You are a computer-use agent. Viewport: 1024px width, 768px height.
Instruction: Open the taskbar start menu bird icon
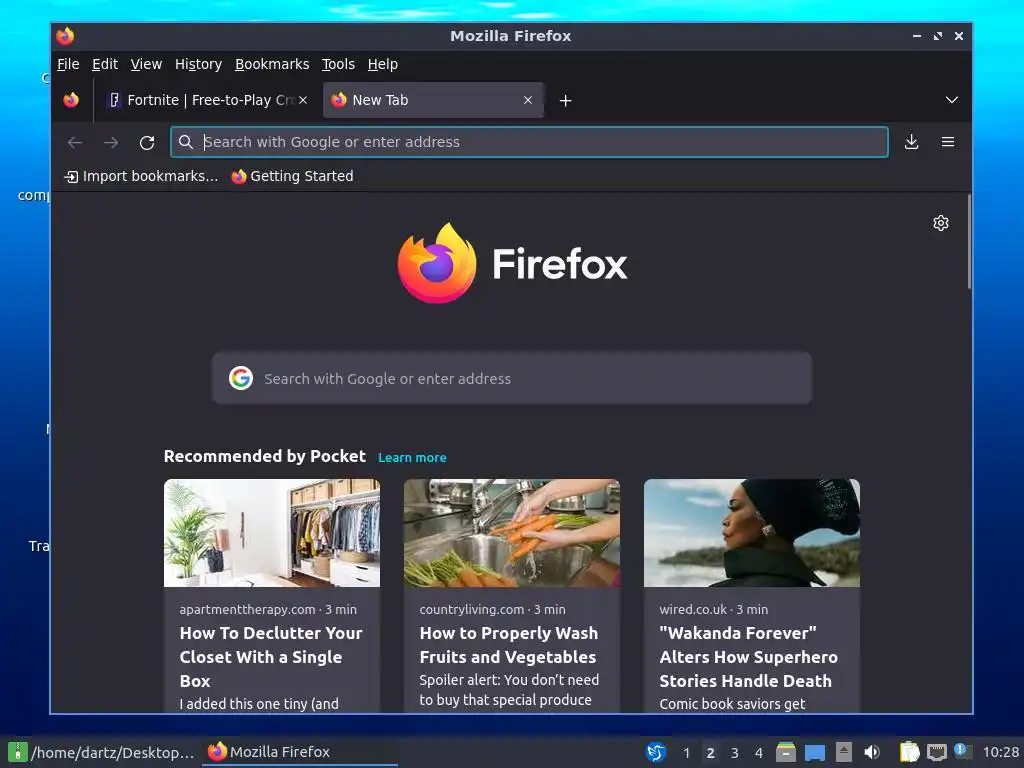tap(656, 752)
